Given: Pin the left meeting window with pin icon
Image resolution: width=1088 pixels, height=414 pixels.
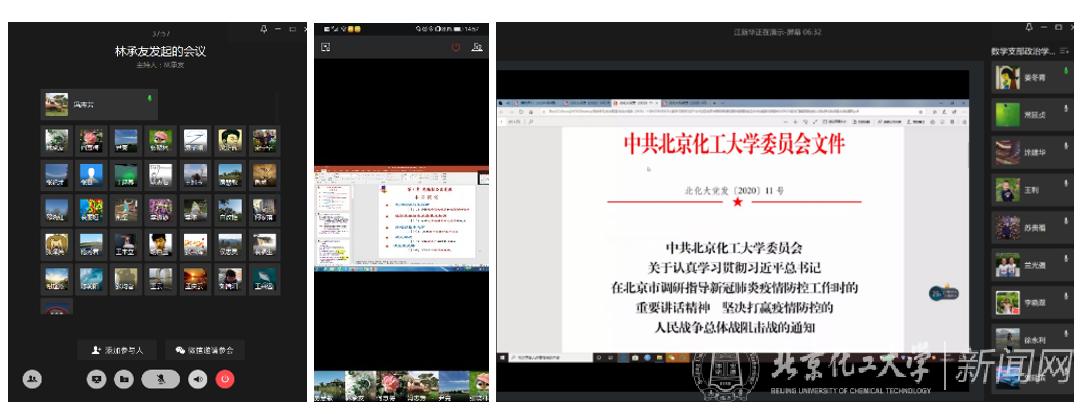Looking at the screenshot, I should click(264, 30).
